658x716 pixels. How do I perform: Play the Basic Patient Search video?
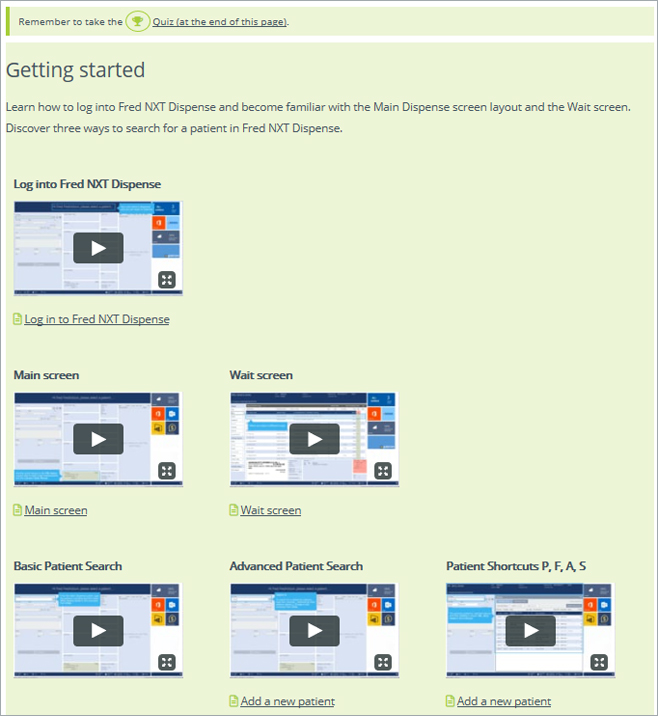point(98,631)
